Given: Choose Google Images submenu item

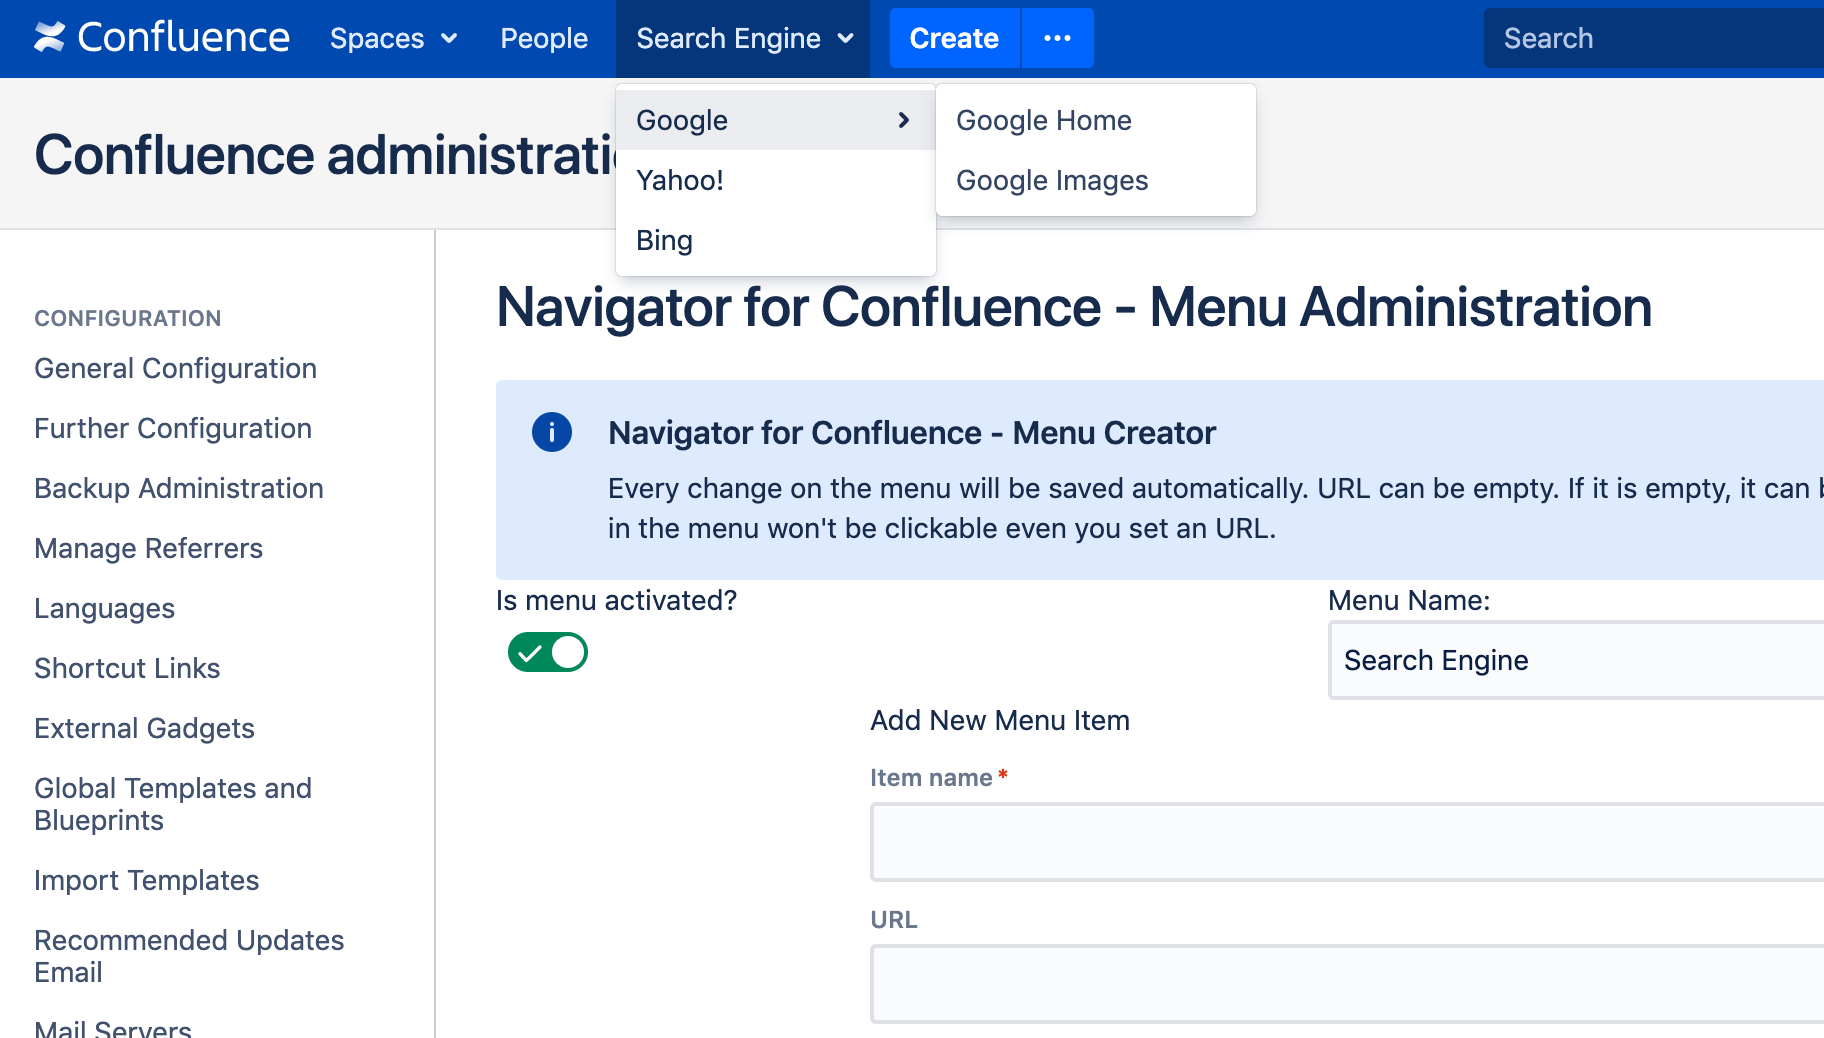Looking at the screenshot, I should click(x=1051, y=180).
